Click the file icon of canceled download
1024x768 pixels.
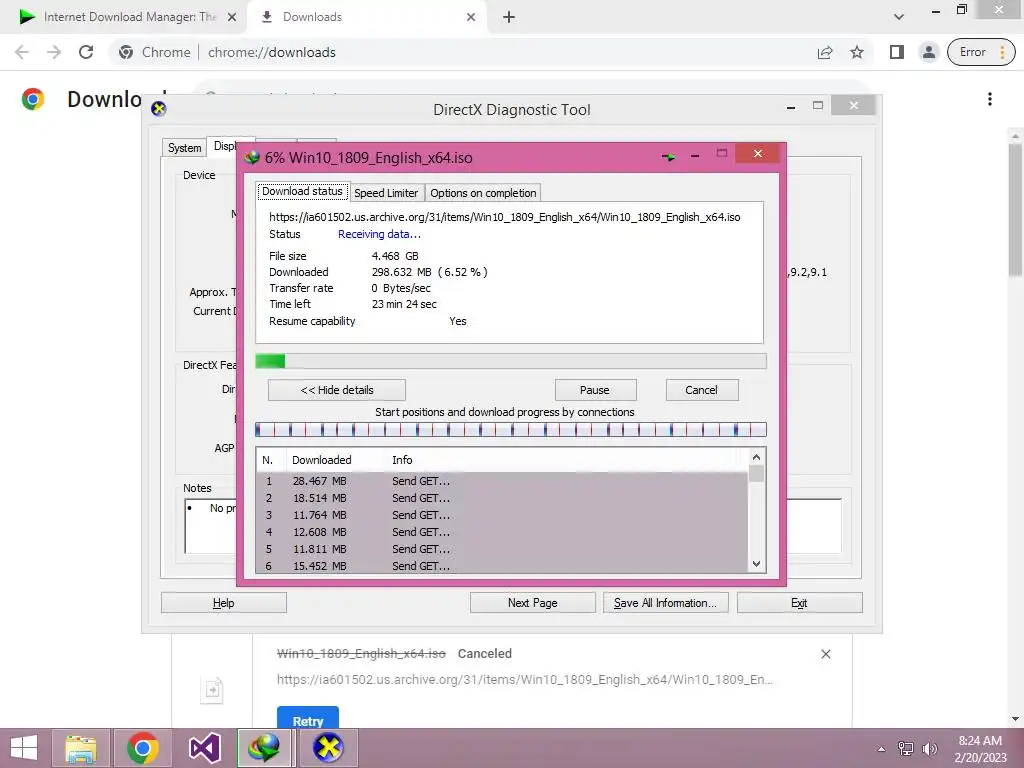(212, 690)
